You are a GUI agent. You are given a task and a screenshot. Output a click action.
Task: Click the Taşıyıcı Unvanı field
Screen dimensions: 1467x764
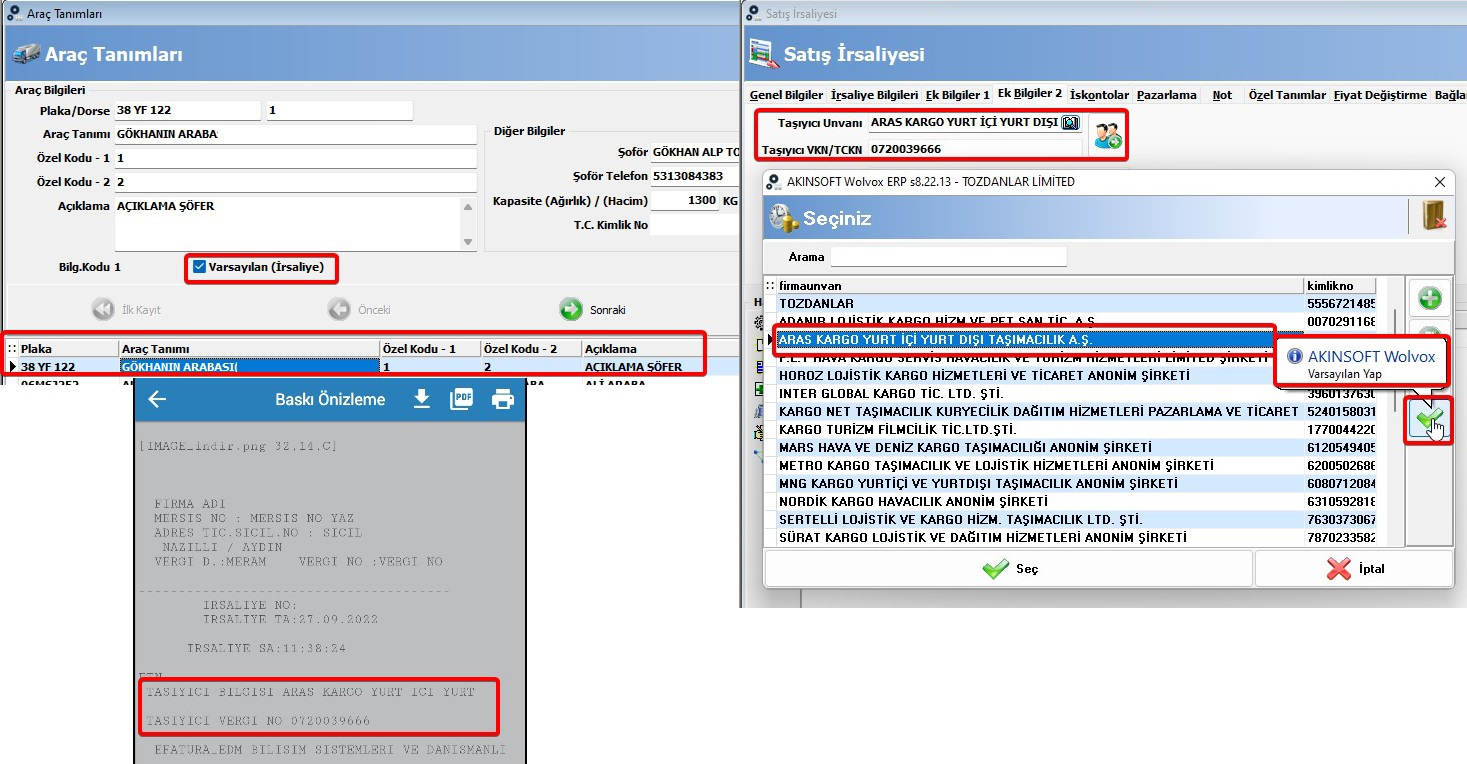pyautogui.click(x=963, y=123)
